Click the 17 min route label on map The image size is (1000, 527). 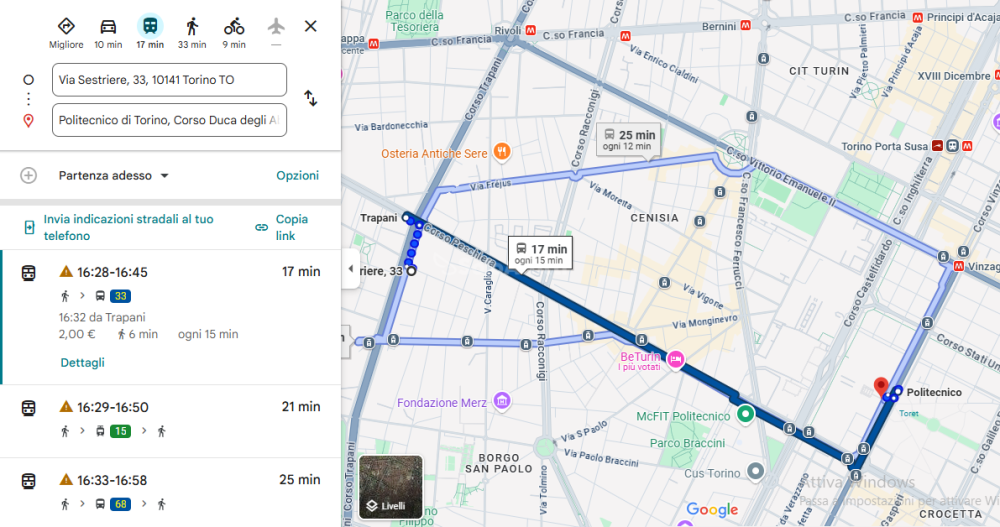click(x=540, y=253)
